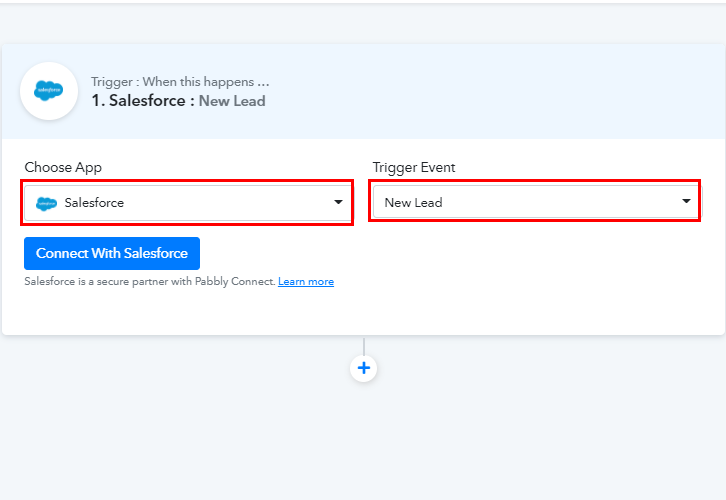Click the 'Trigger : When this happens ...' text

[180, 81]
